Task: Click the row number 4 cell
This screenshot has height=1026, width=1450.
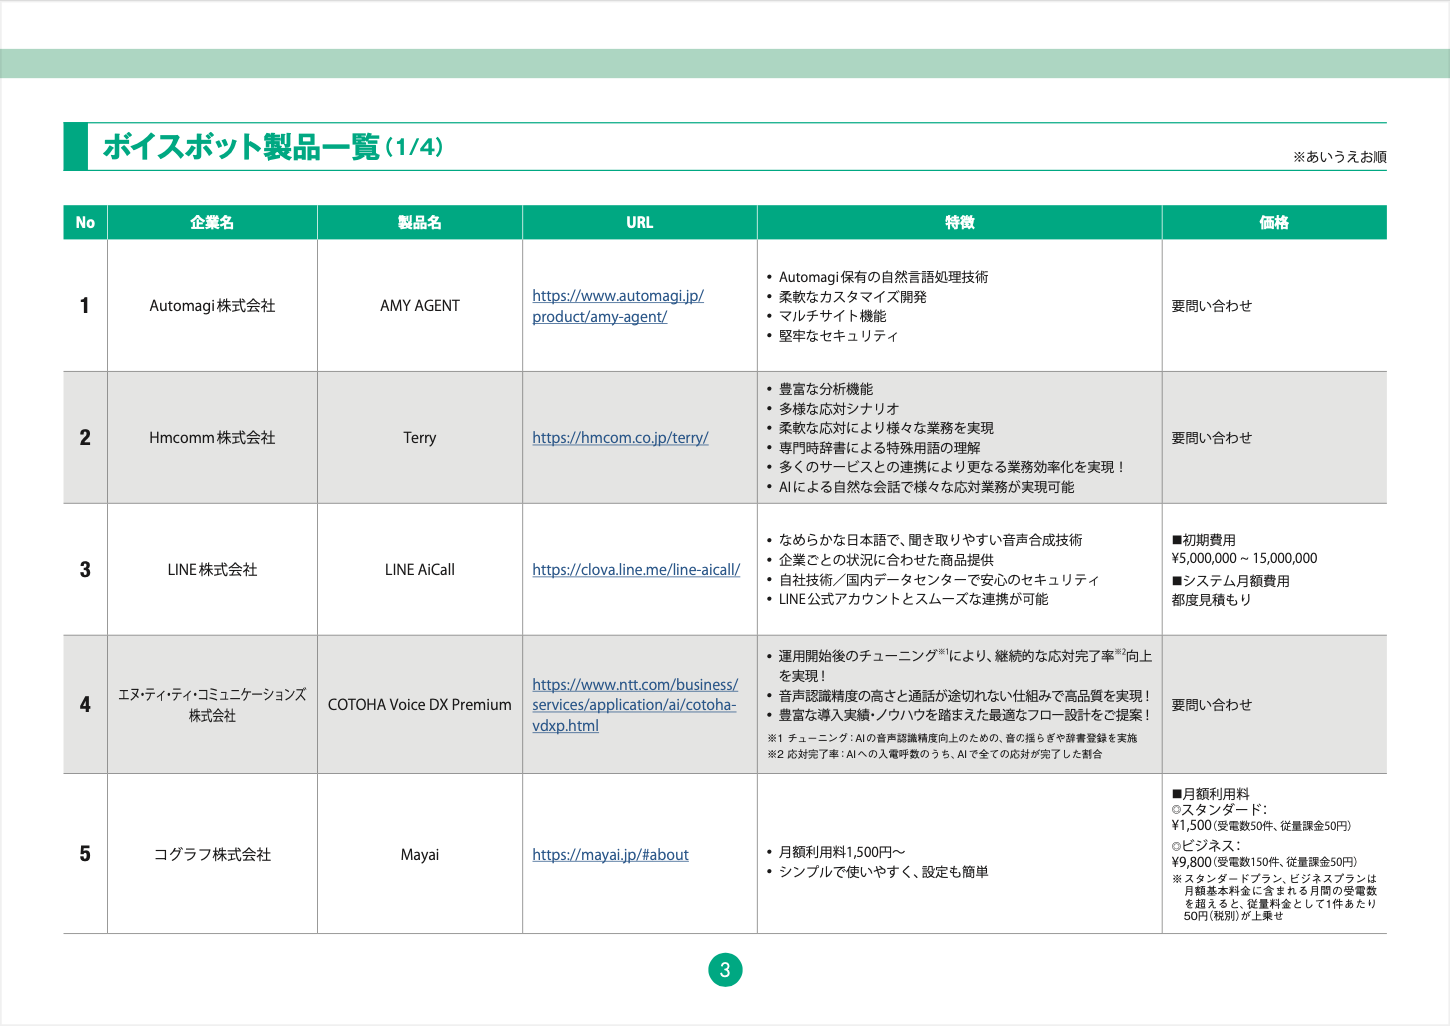Action: tap(85, 705)
